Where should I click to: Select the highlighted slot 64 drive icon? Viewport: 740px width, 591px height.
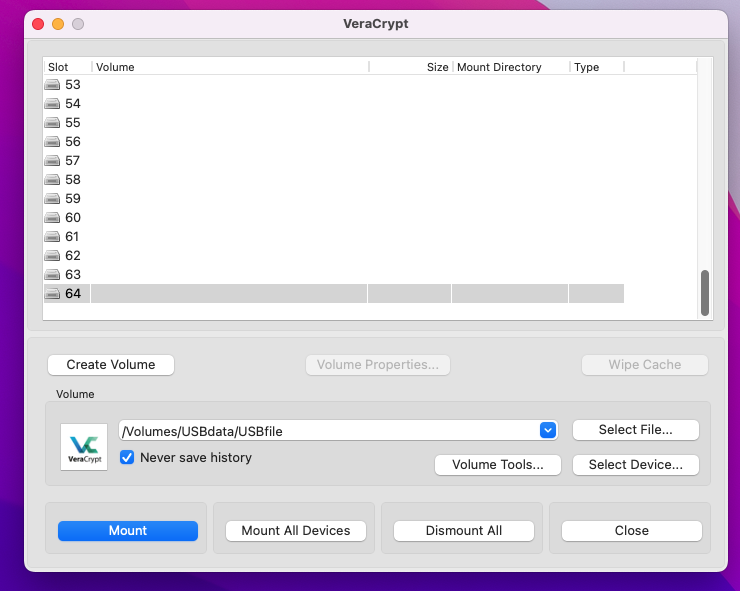(52, 294)
